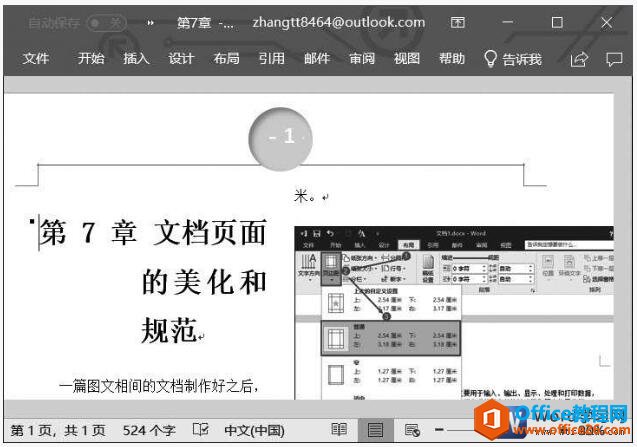Click the account zhangtt8464@outlook.com
637x447 pixels.
tap(338, 22)
